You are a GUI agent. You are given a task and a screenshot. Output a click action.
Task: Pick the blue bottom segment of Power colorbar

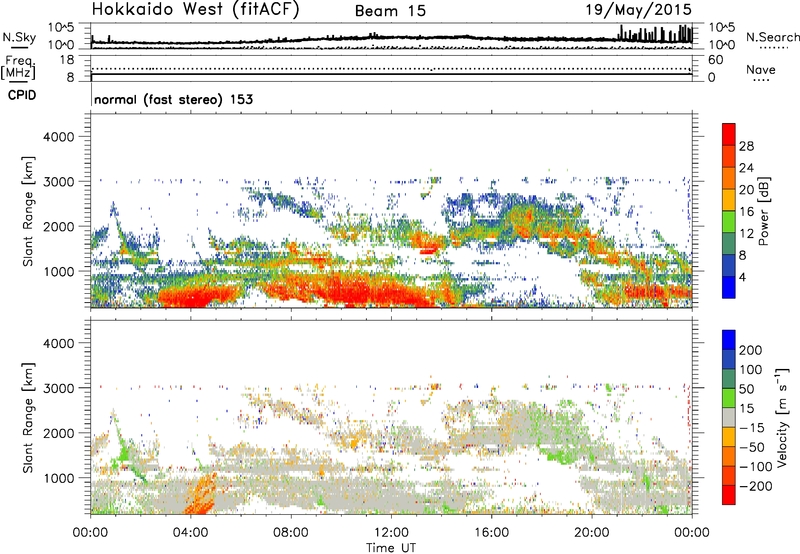point(729,287)
